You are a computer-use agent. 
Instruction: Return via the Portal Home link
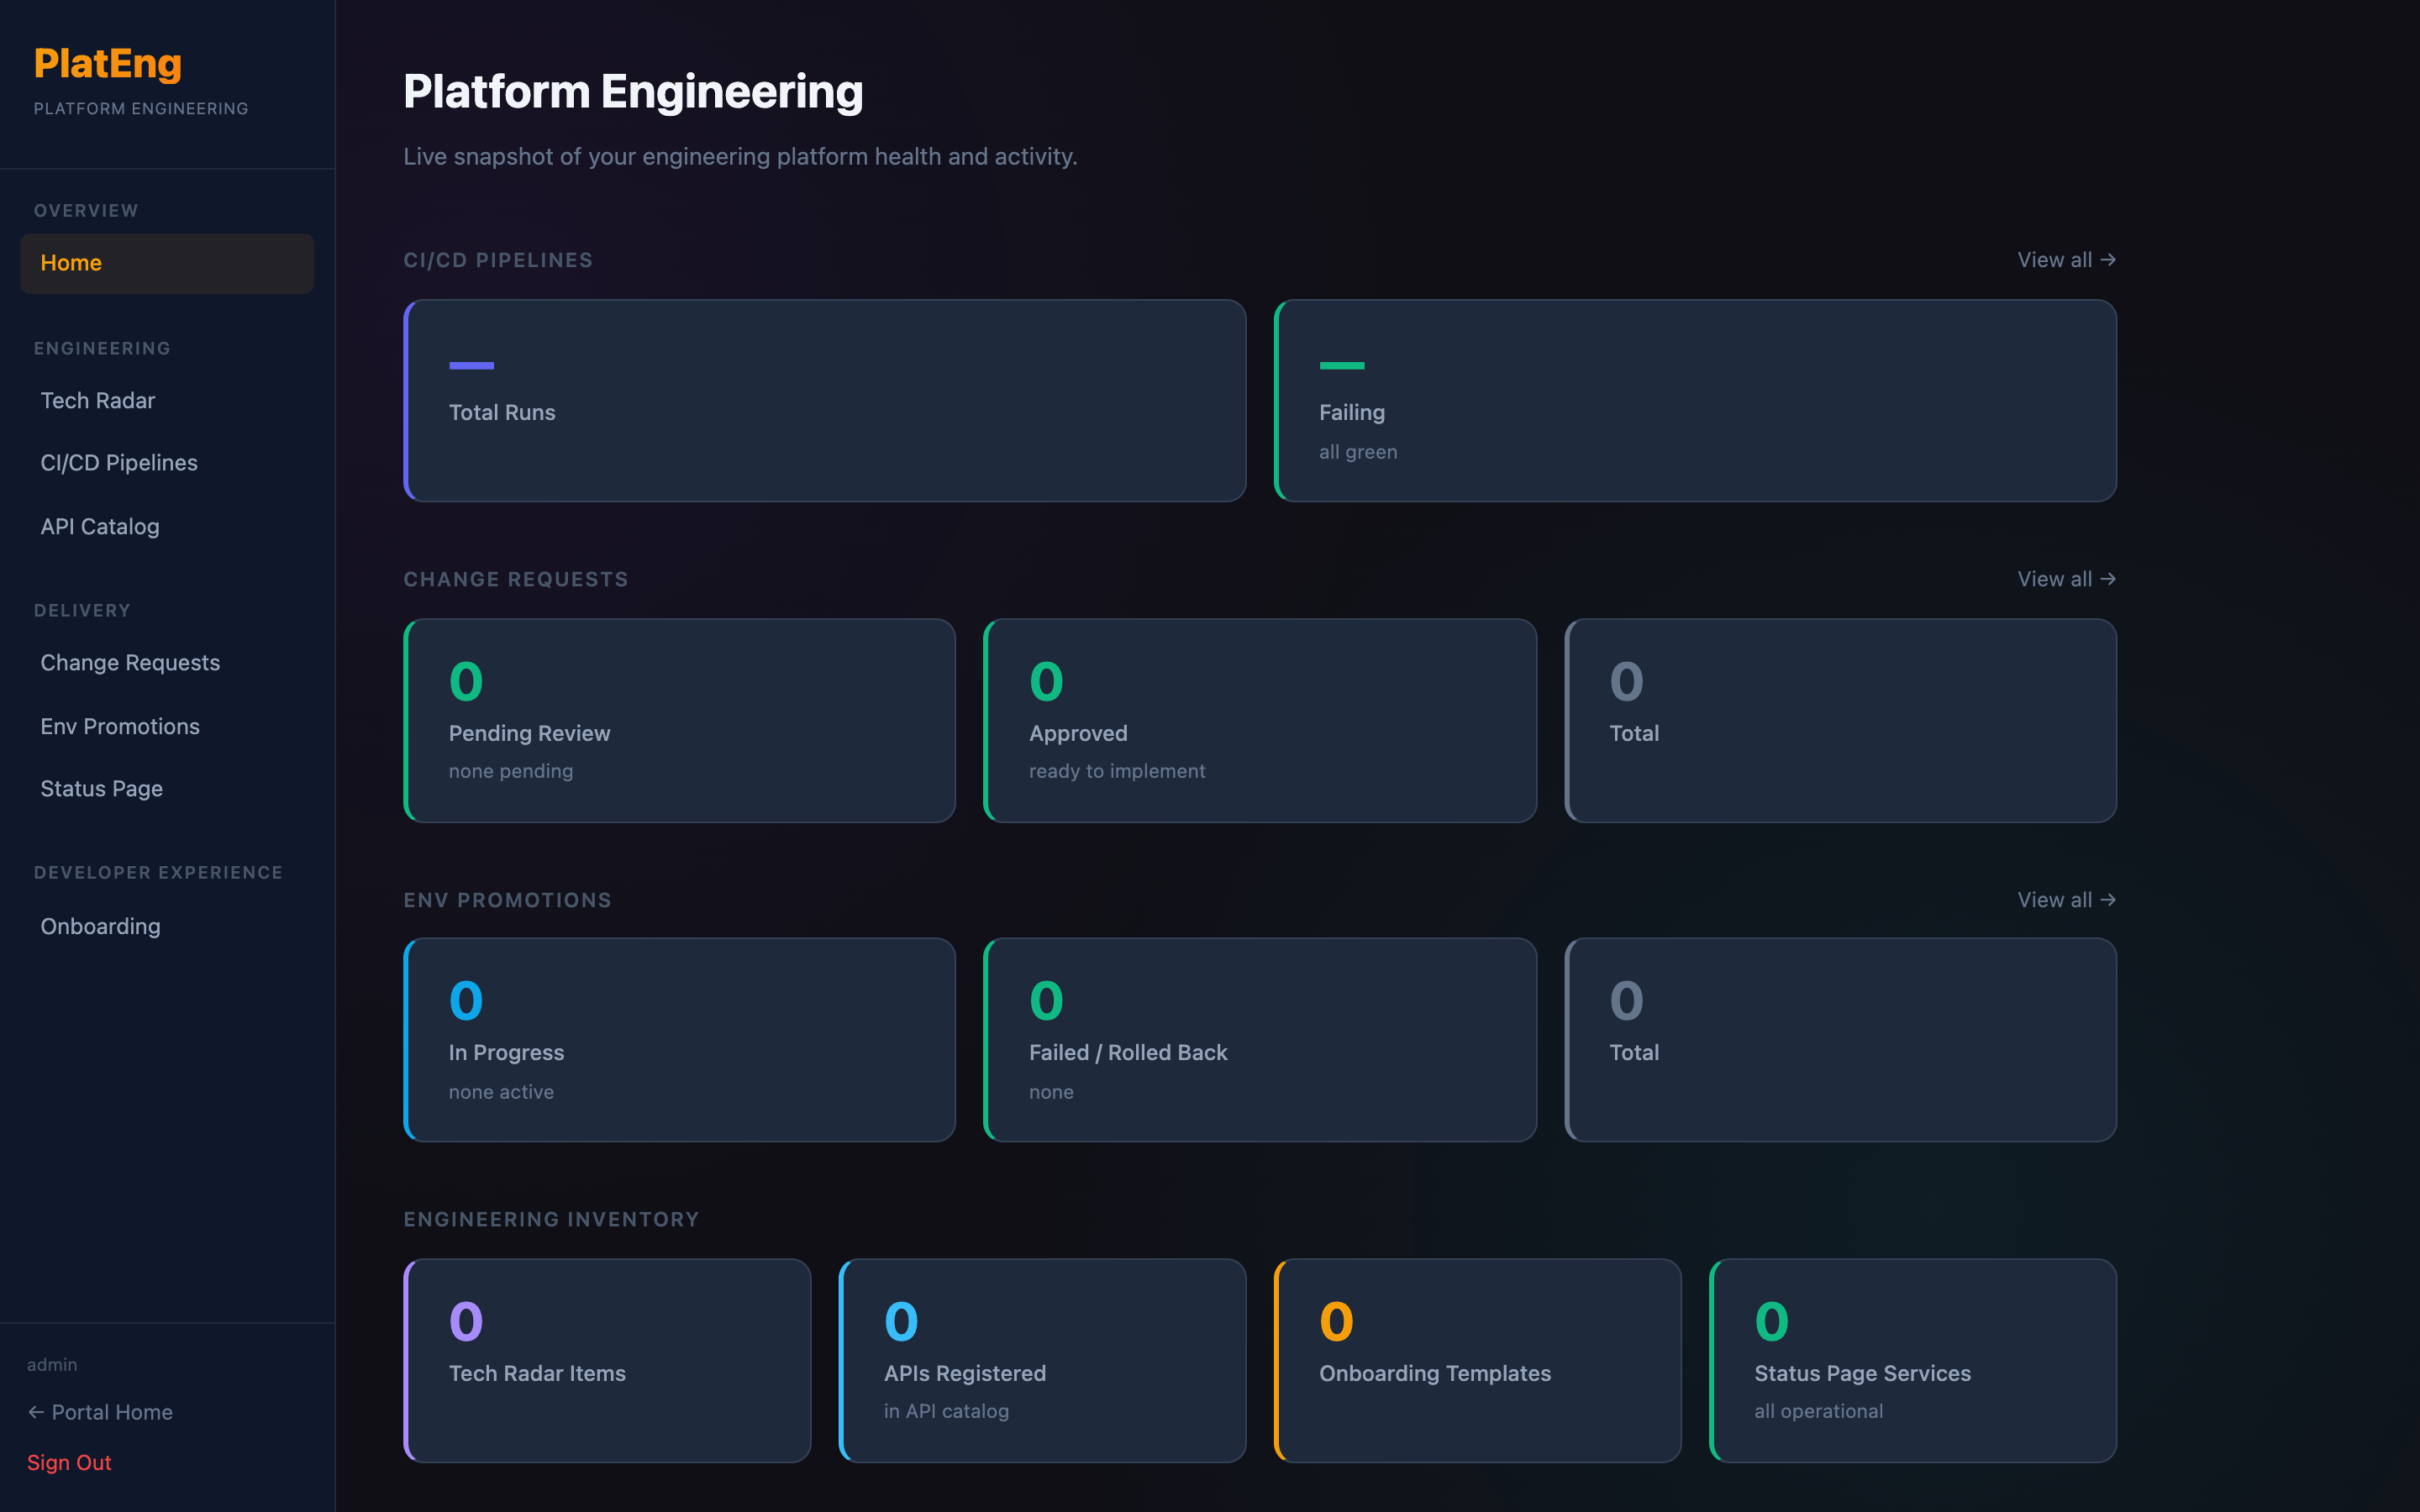point(112,1412)
